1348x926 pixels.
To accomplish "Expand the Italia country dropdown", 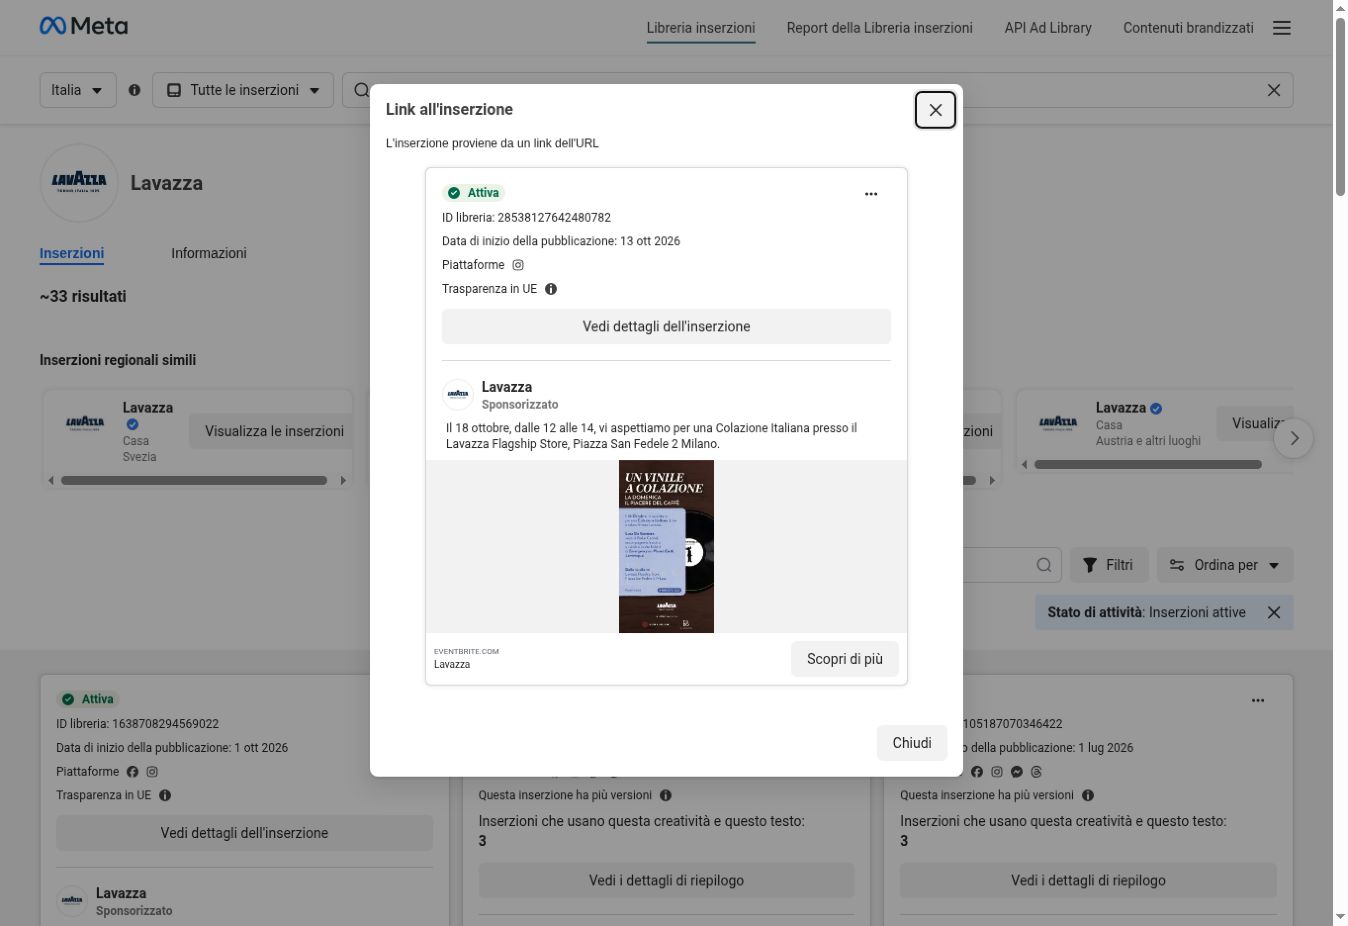I will 78,90.
